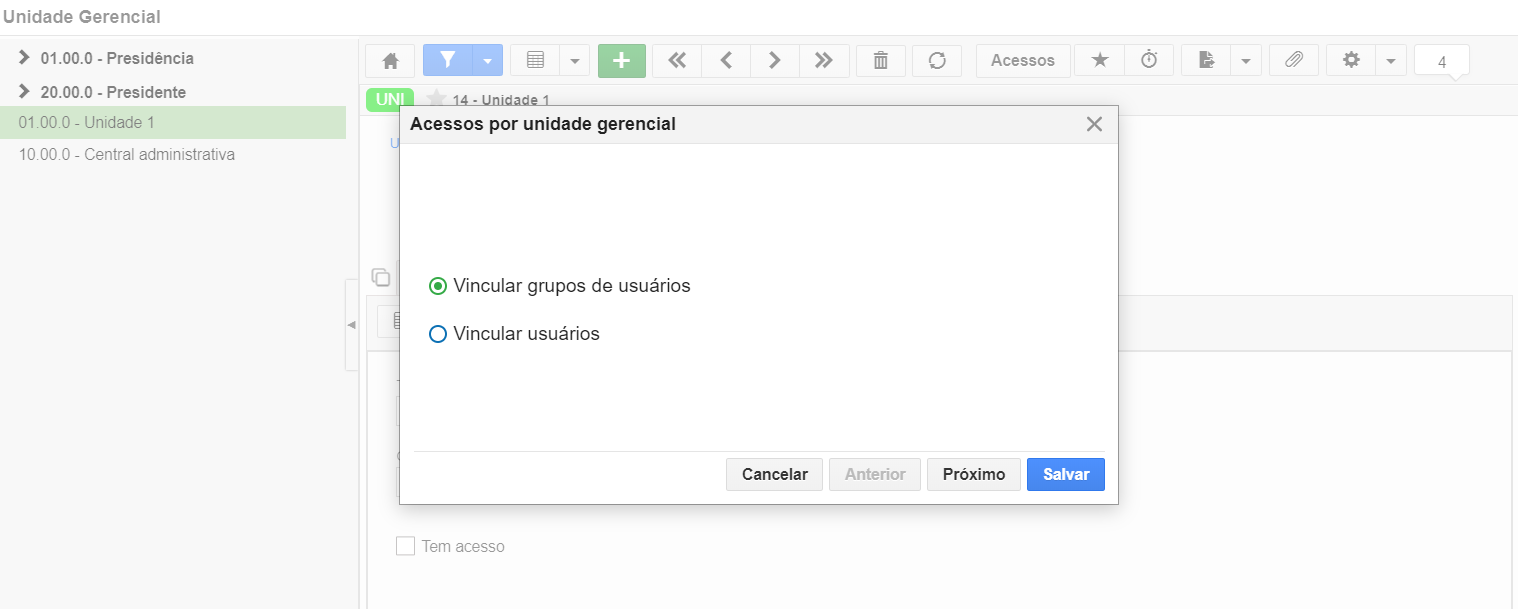Collapse the side panel with the arrow handle
Viewport: 1518px width, 609px height.
click(351, 325)
